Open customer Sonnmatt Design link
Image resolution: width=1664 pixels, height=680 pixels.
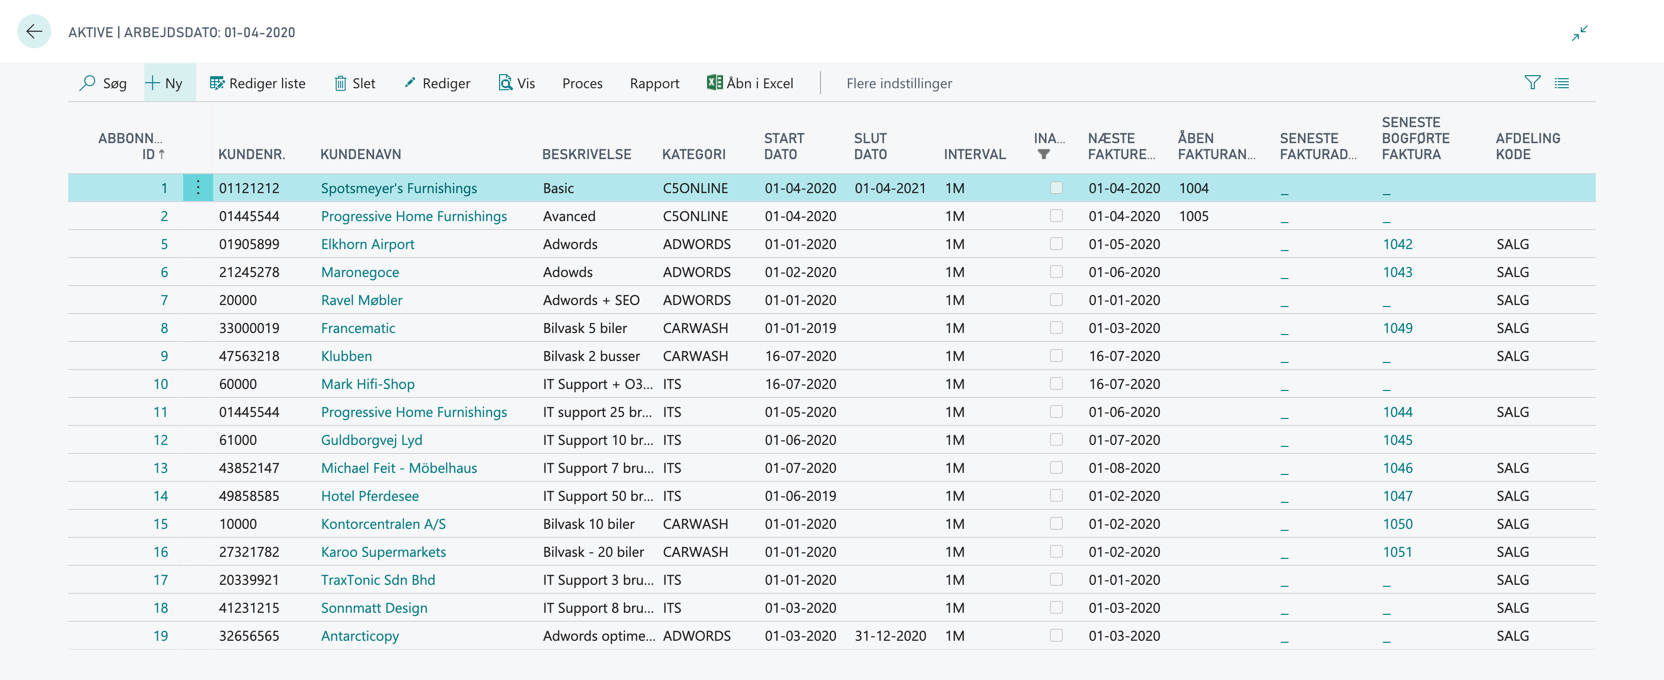pos(374,608)
